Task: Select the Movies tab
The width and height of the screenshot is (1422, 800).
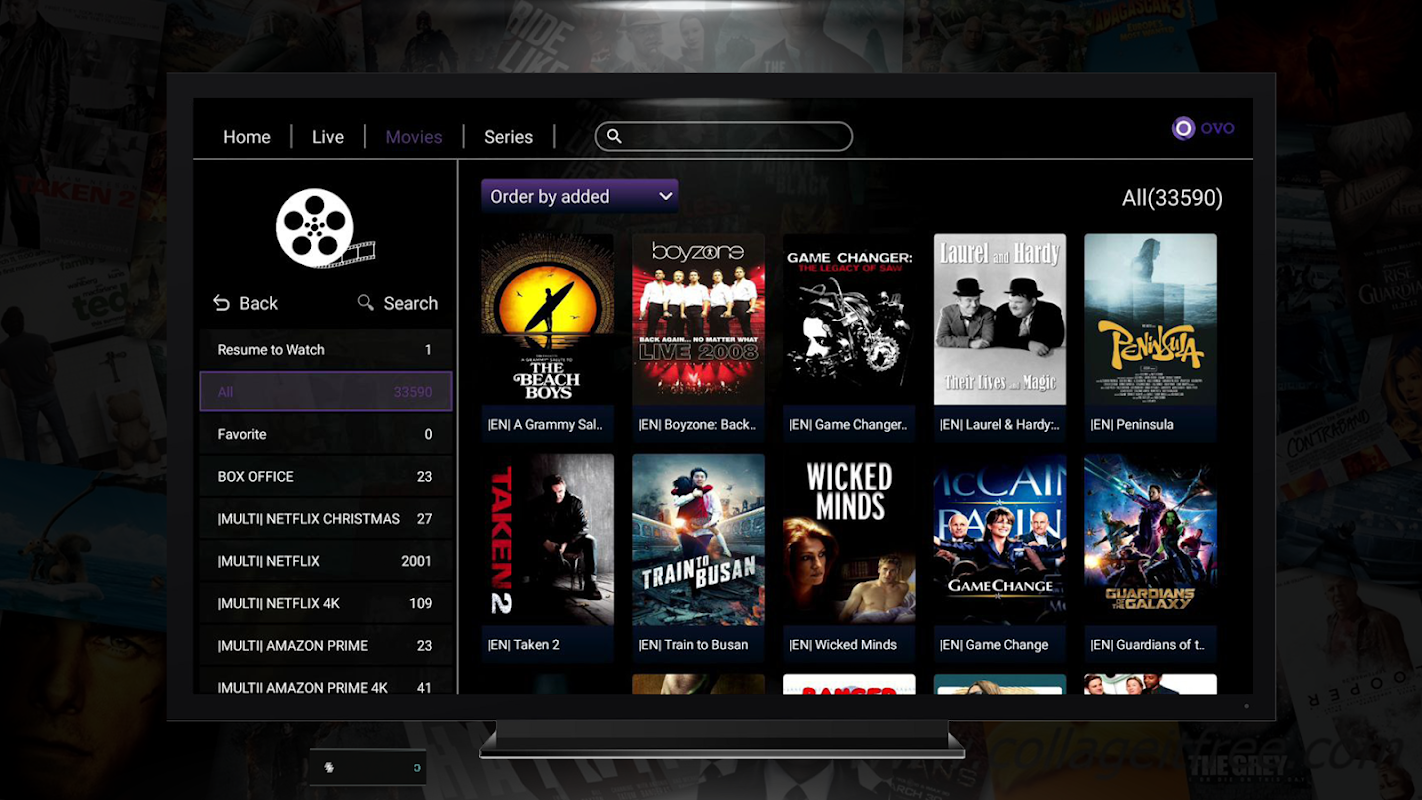Action: click(x=413, y=137)
